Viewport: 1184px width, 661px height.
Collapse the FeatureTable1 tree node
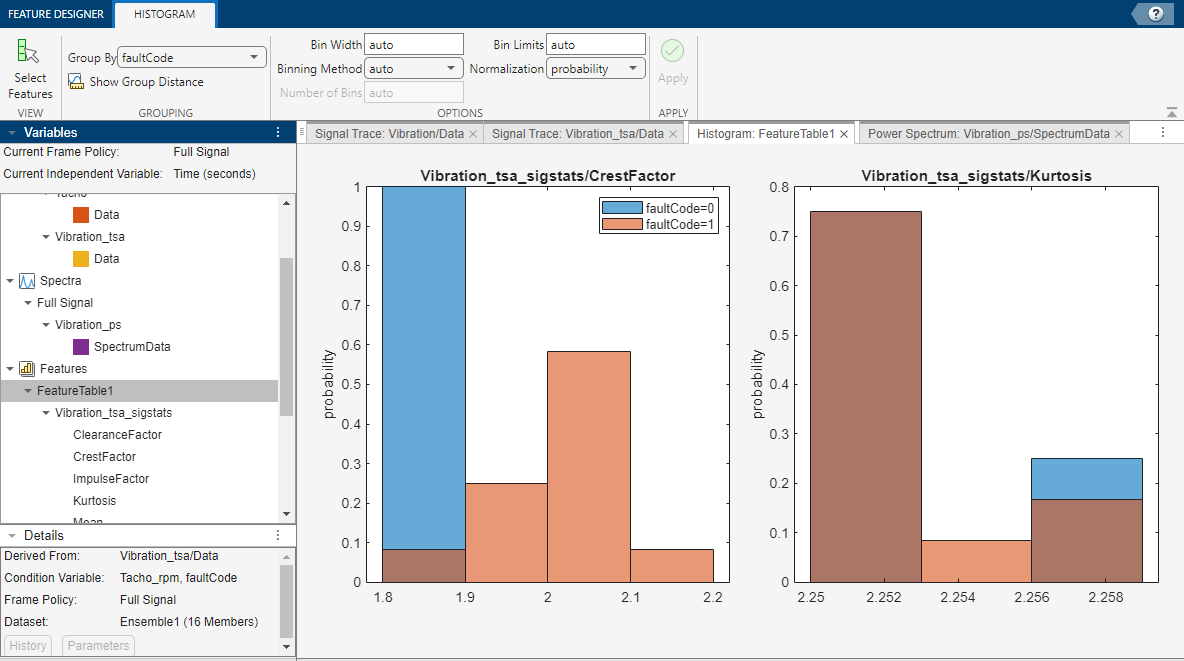pyautogui.click(x=28, y=391)
